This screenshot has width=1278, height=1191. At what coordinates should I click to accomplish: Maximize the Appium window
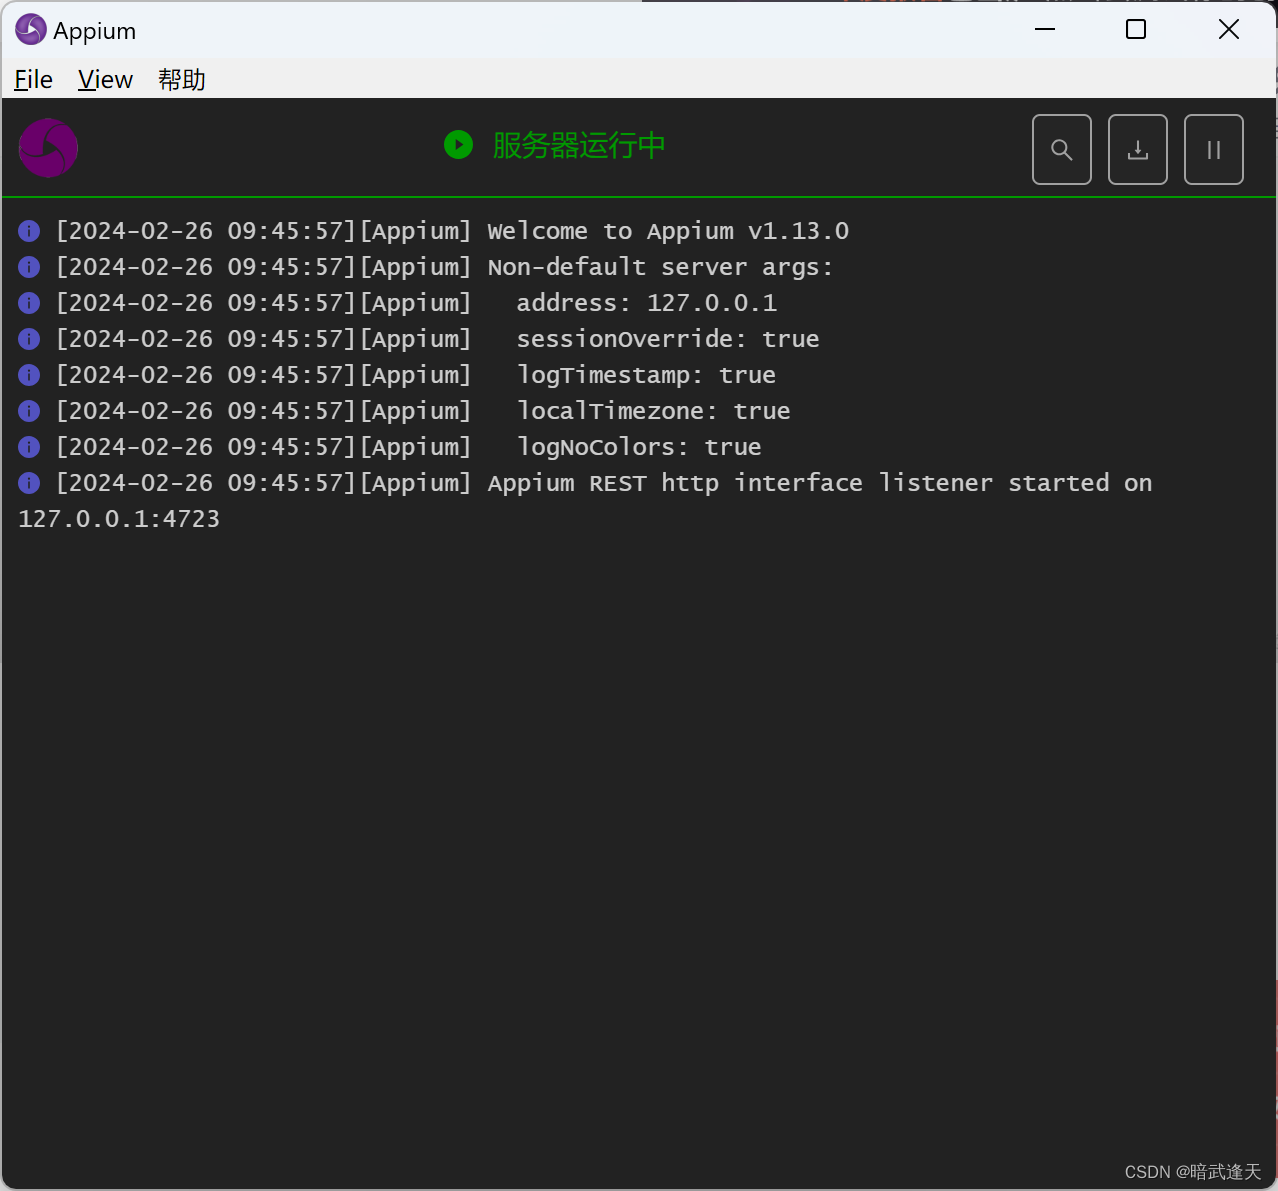(1136, 29)
